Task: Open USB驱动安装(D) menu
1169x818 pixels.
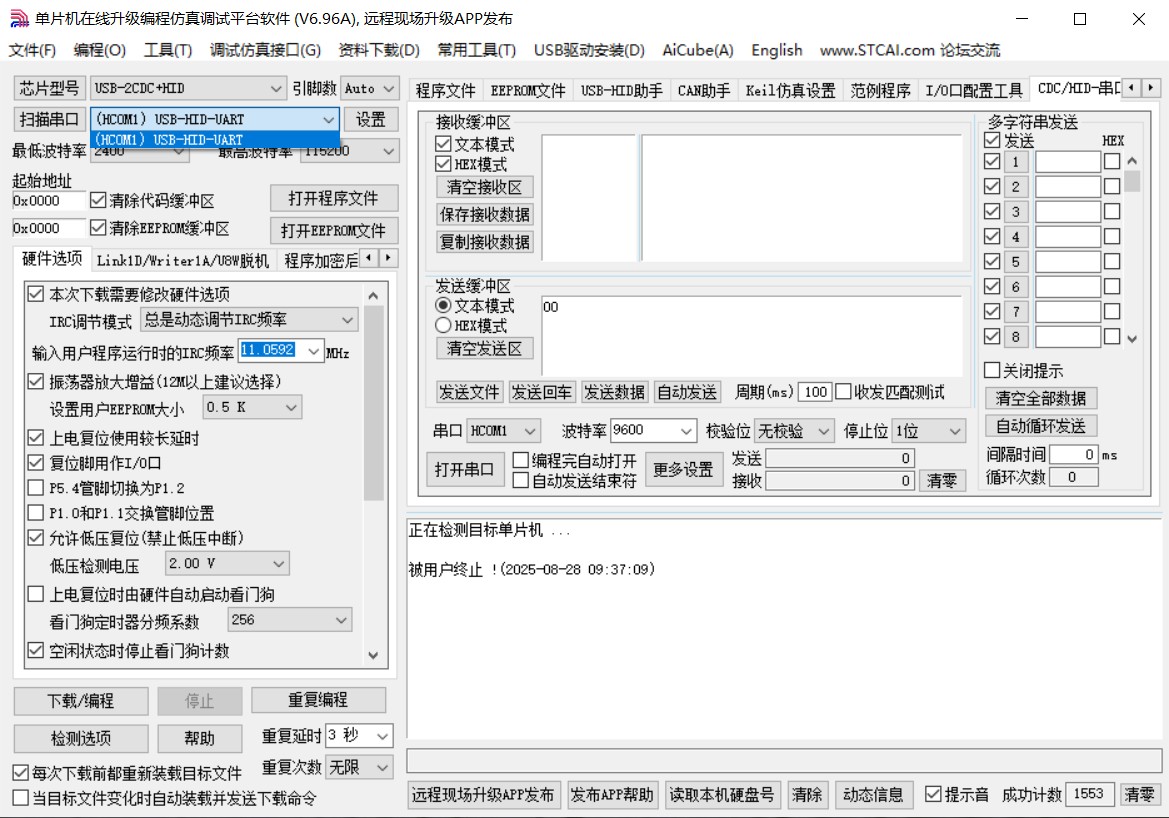Action: click(x=589, y=50)
